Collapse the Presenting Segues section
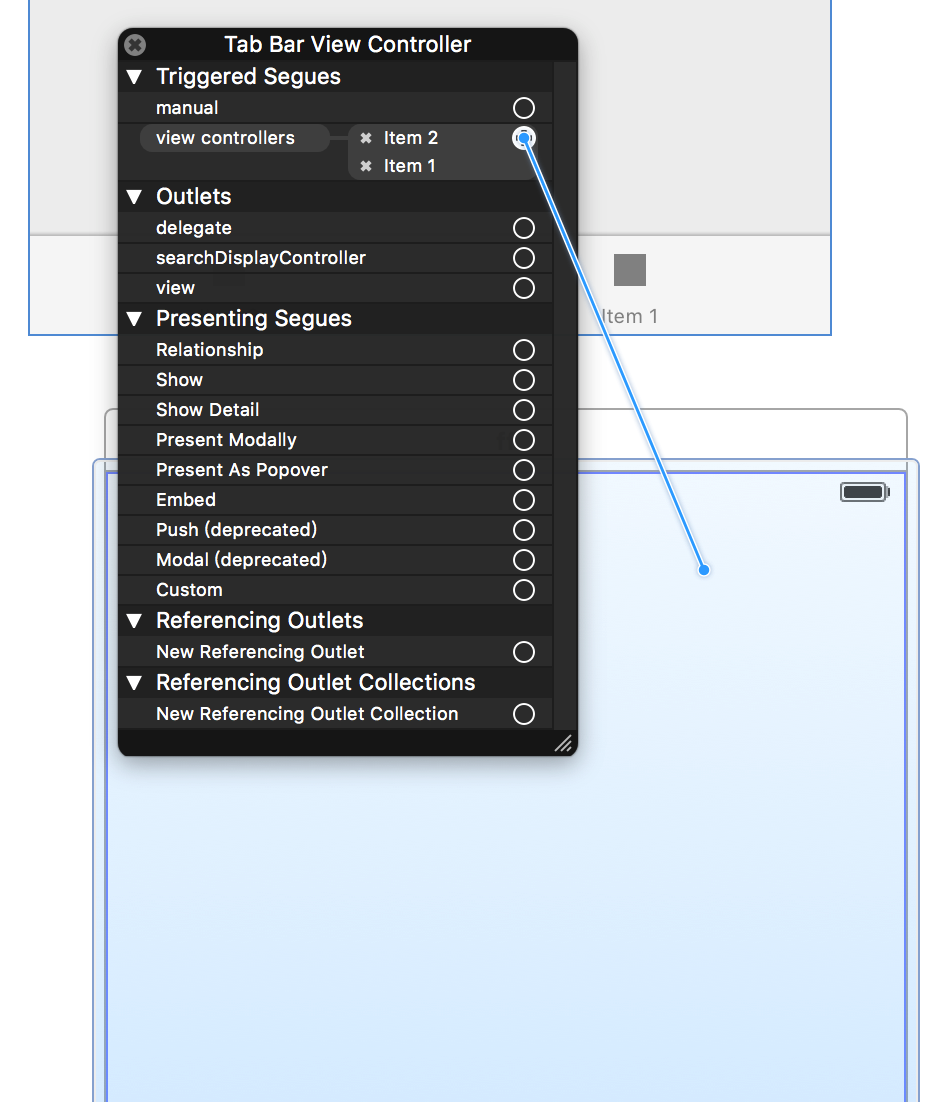 click(x=135, y=319)
